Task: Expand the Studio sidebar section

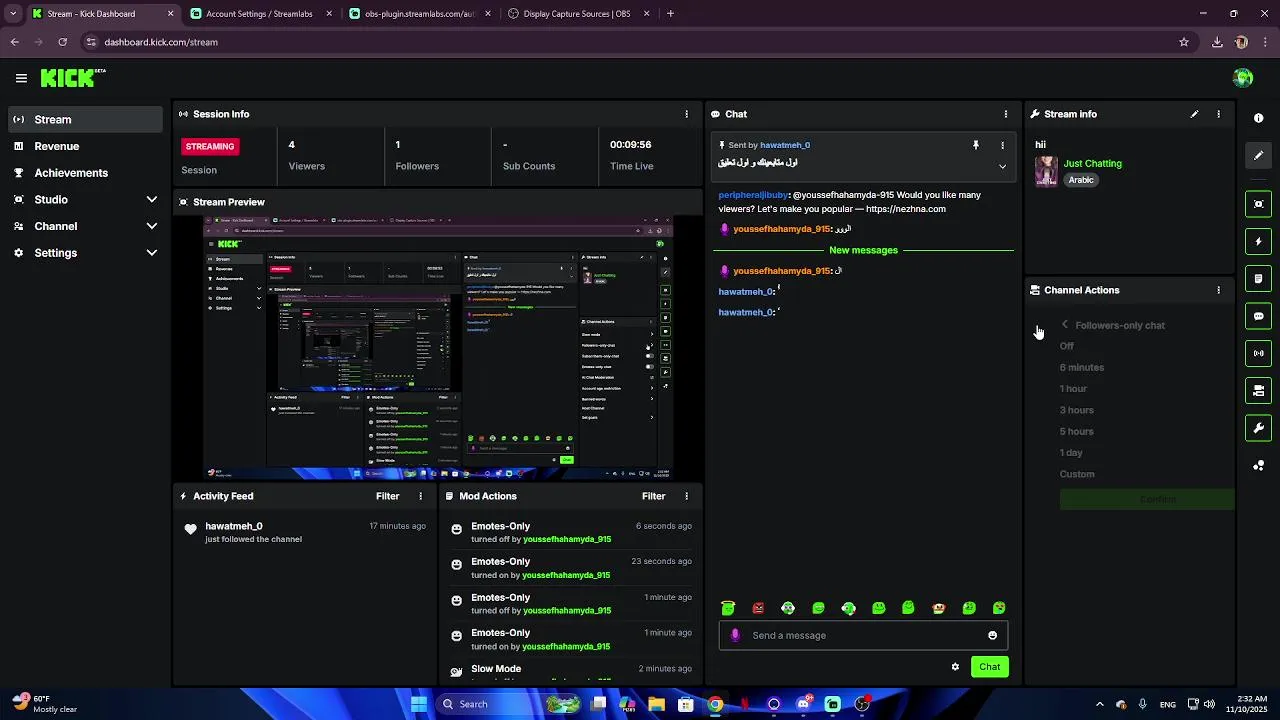Action: [86, 199]
